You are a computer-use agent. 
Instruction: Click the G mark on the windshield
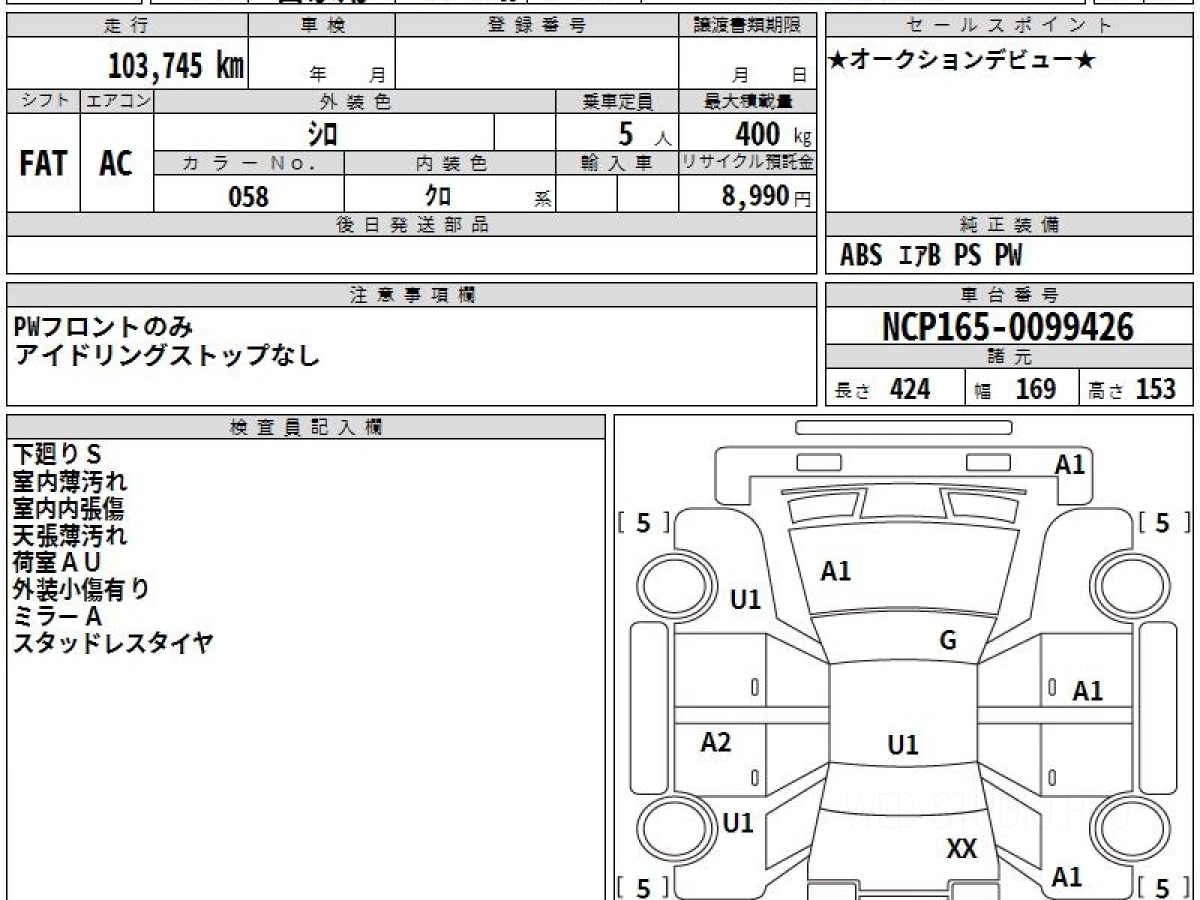tap(948, 641)
